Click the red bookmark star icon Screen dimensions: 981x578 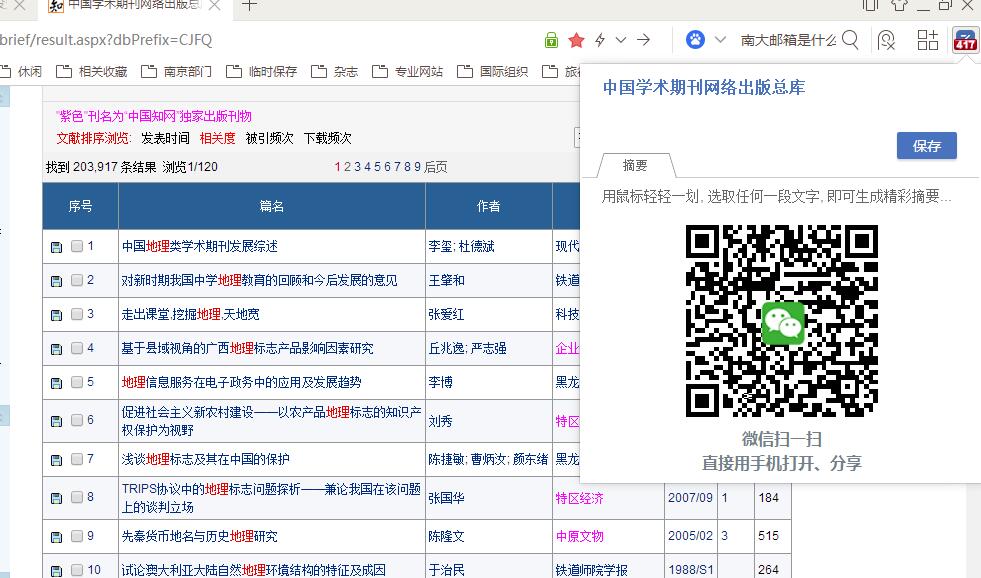point(576,41)
